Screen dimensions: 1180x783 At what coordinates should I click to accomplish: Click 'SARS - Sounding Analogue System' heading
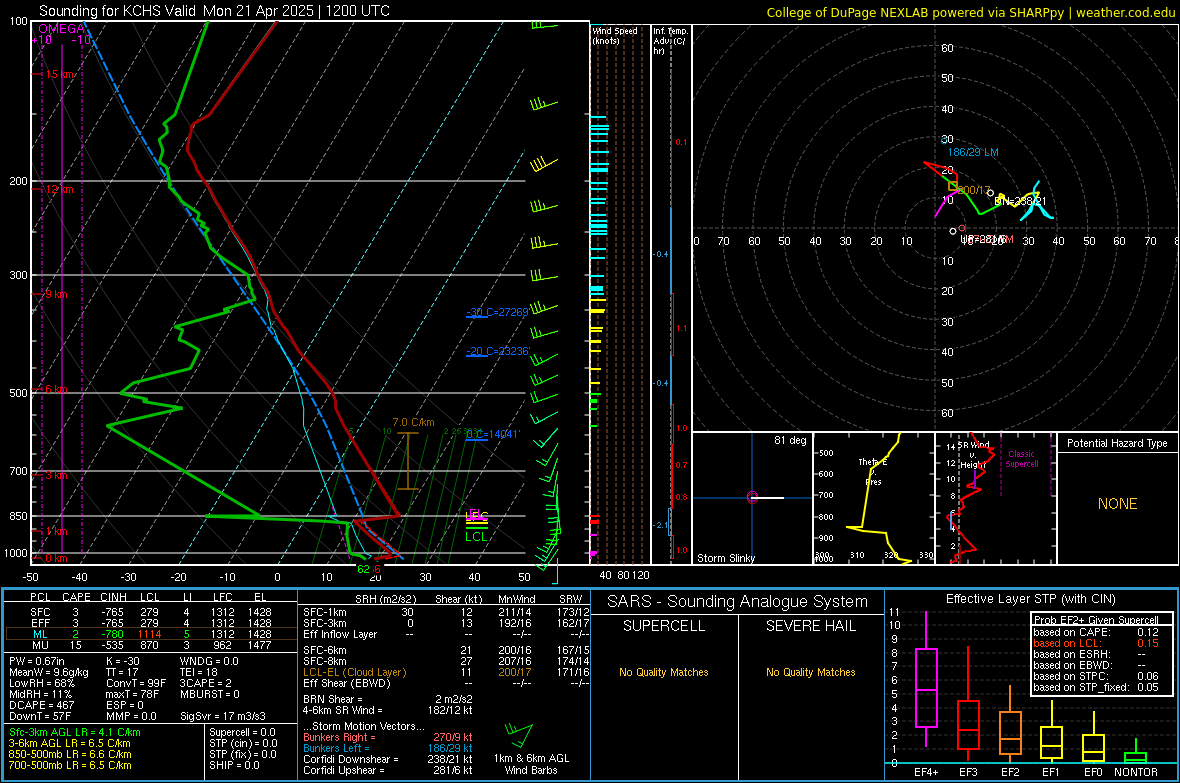tap(737, 602)
